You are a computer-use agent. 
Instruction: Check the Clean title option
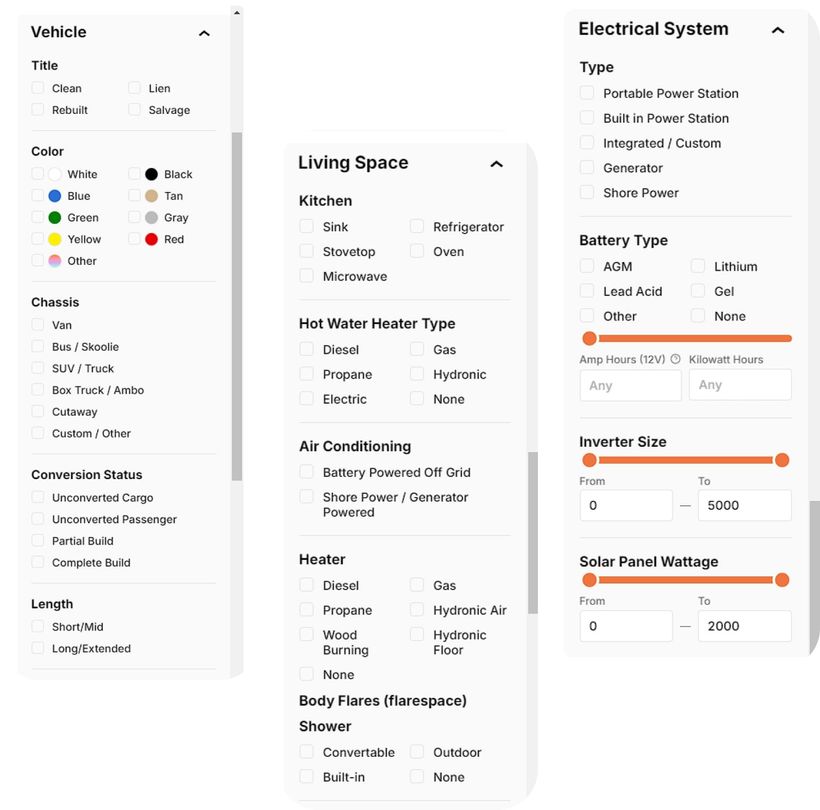(36, 88)
